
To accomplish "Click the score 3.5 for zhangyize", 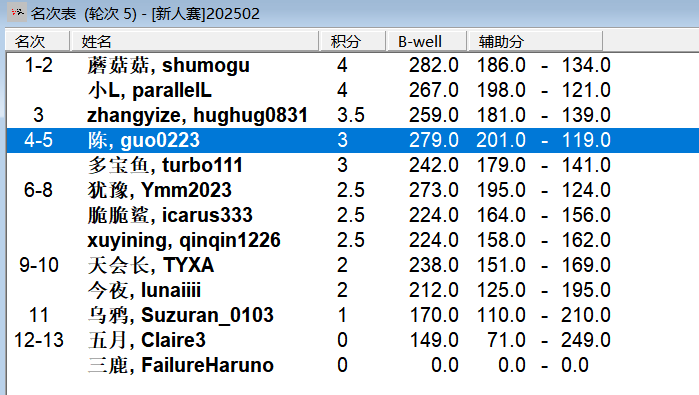I will pos(351,115).
